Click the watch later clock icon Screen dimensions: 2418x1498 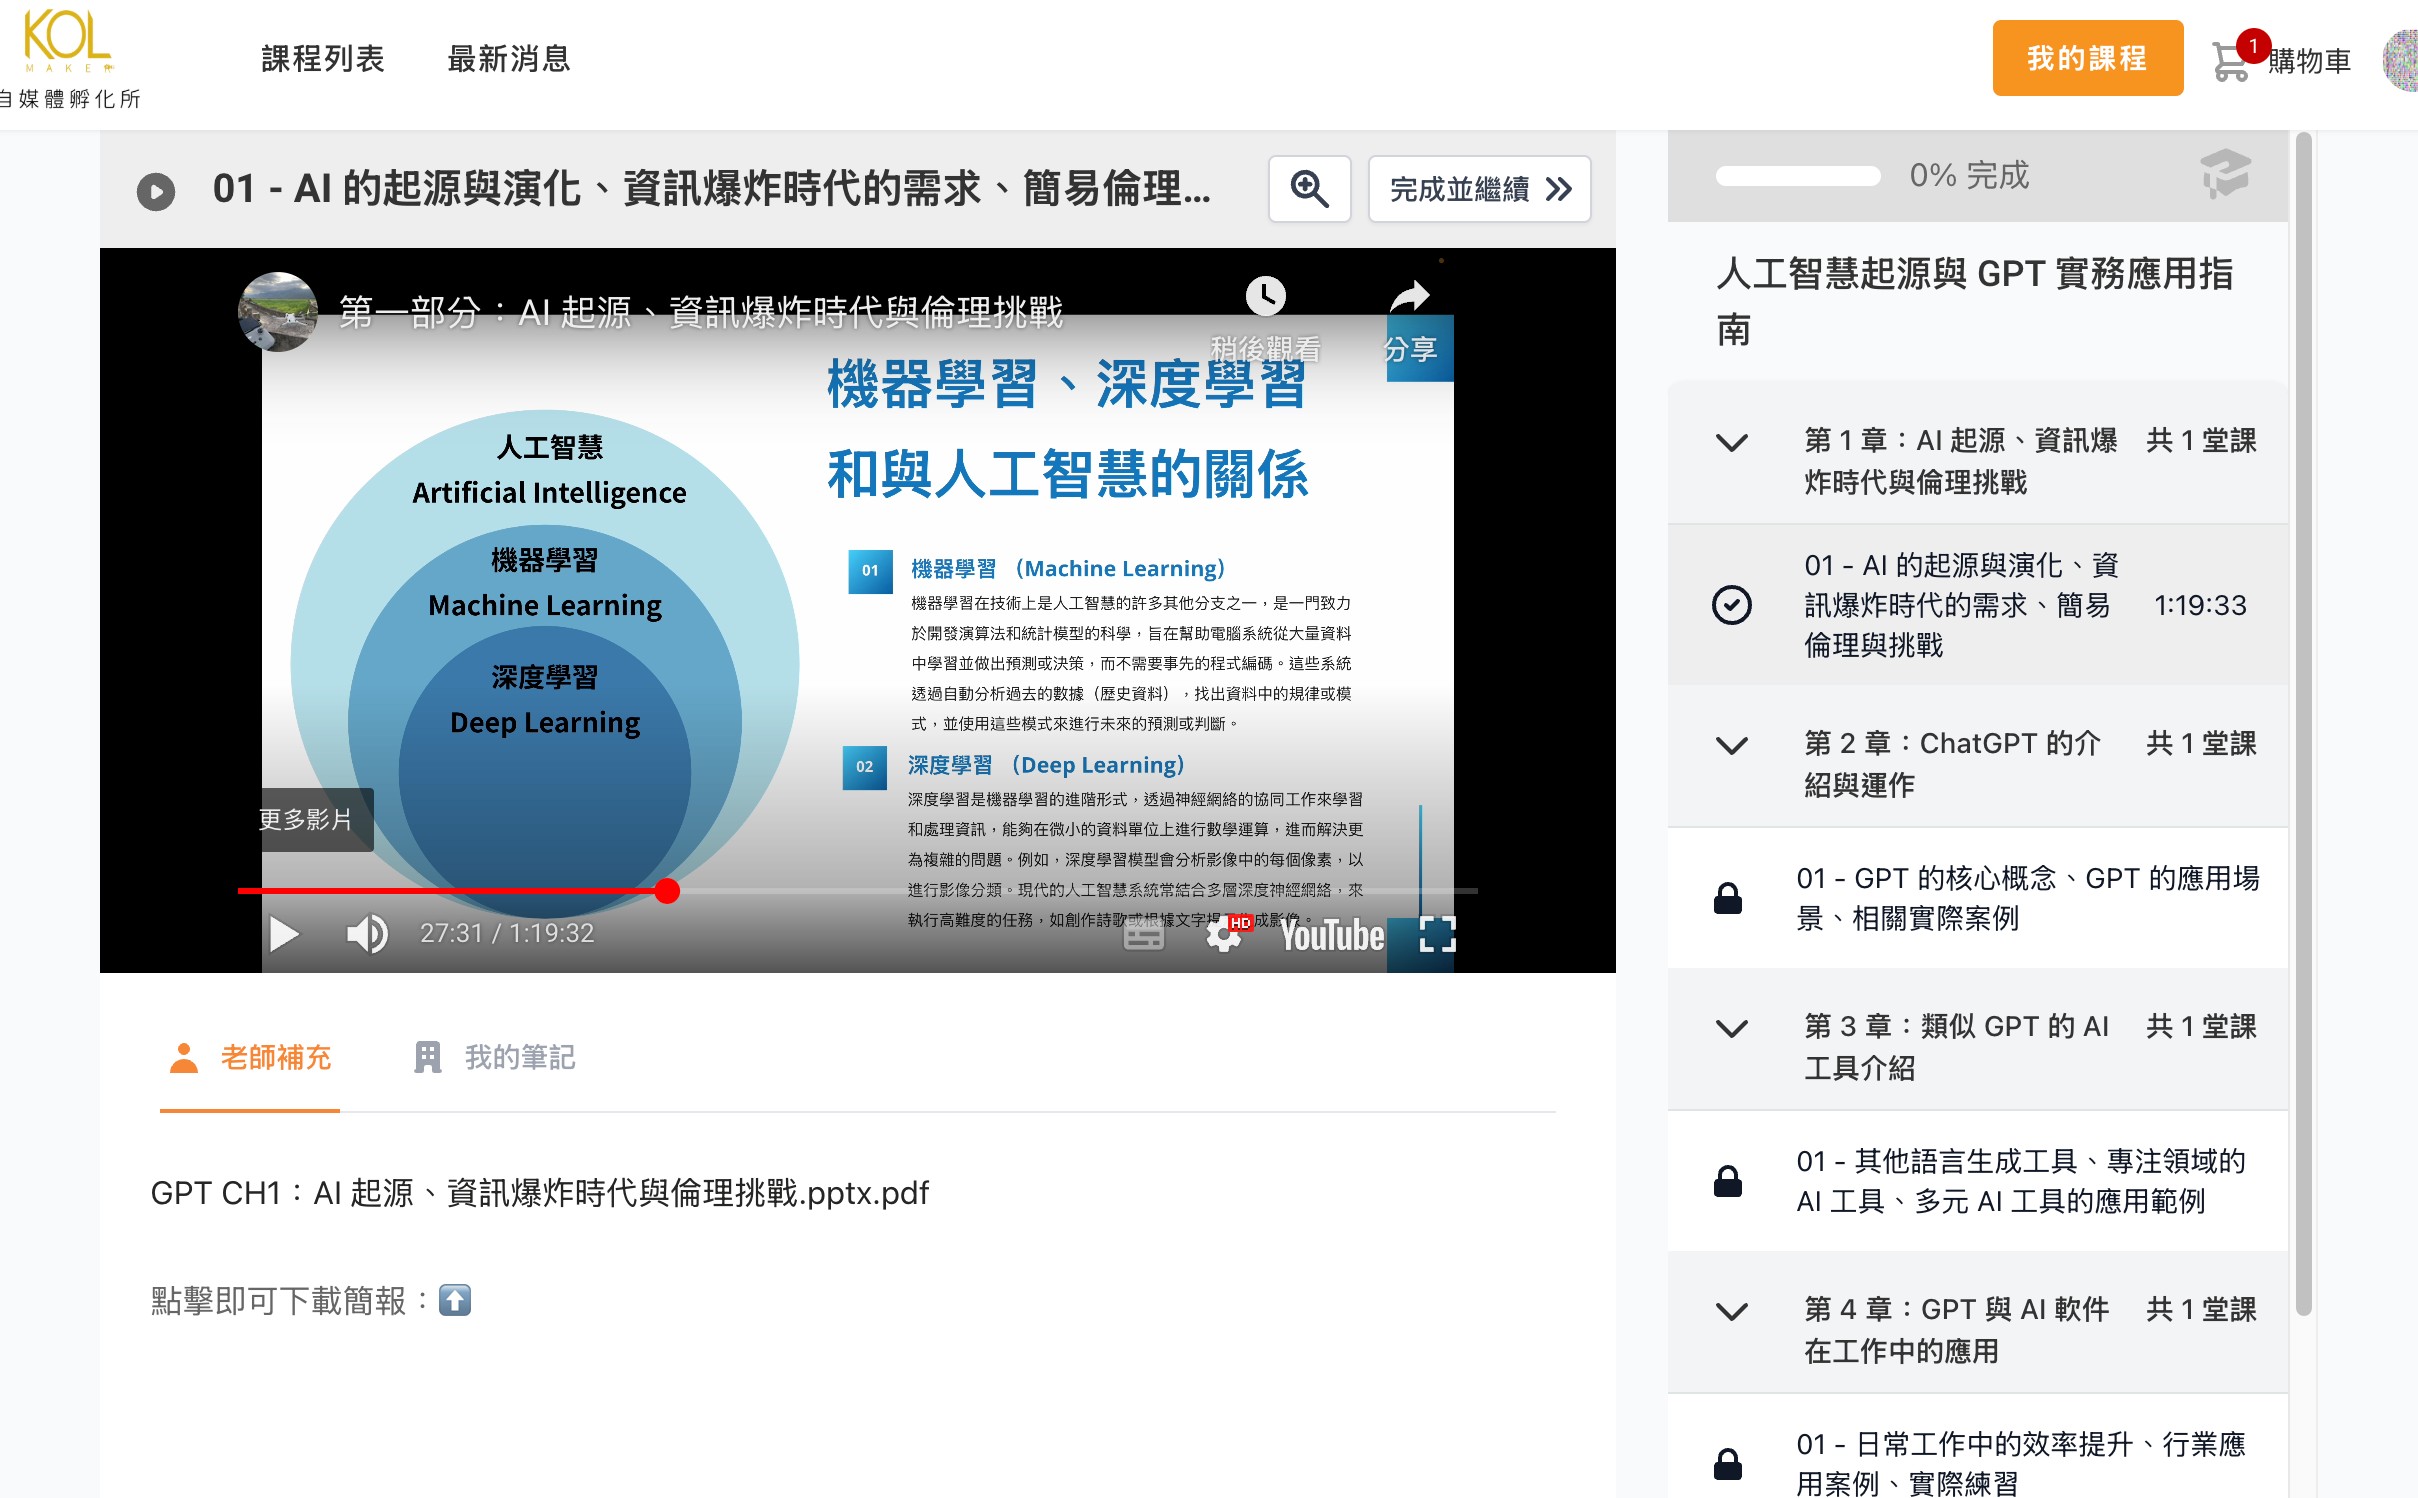[x=1265, y=296]
